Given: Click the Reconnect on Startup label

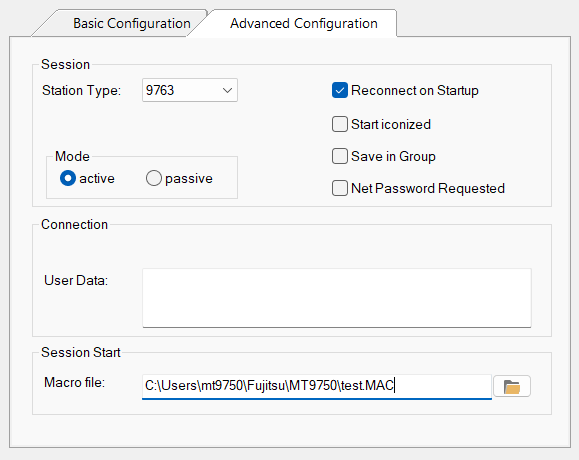Looking at the screenshot, I should pyautogui.click(x=415, y=90).
